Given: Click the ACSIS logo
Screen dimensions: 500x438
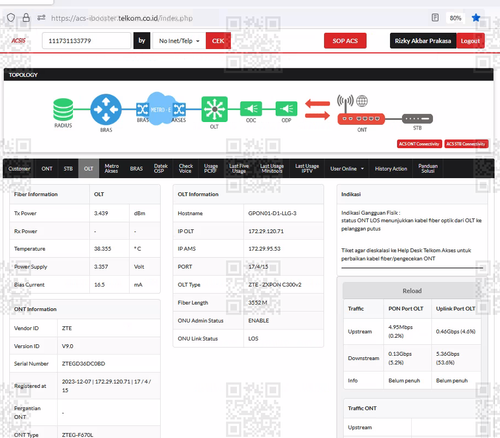Looking at the screenshot, I should (18, 41).
